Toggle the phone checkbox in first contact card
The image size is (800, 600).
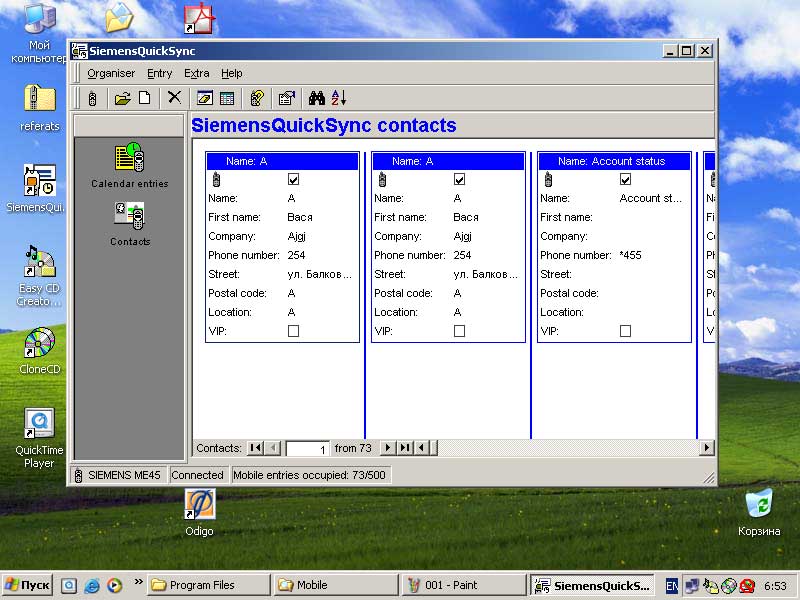click(293, 179)
